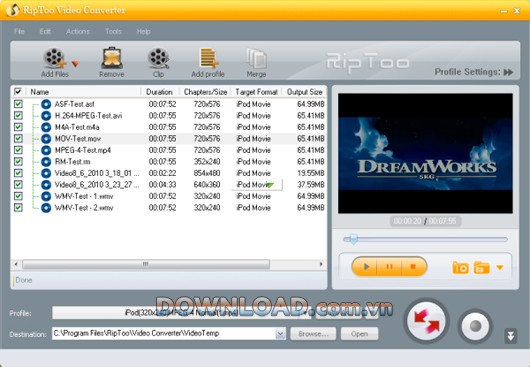Uncheck the WMV-Test - 1.wmv checkbox
Screen dimensions: 530x367
pyautogui.click(x=18, y=196)
